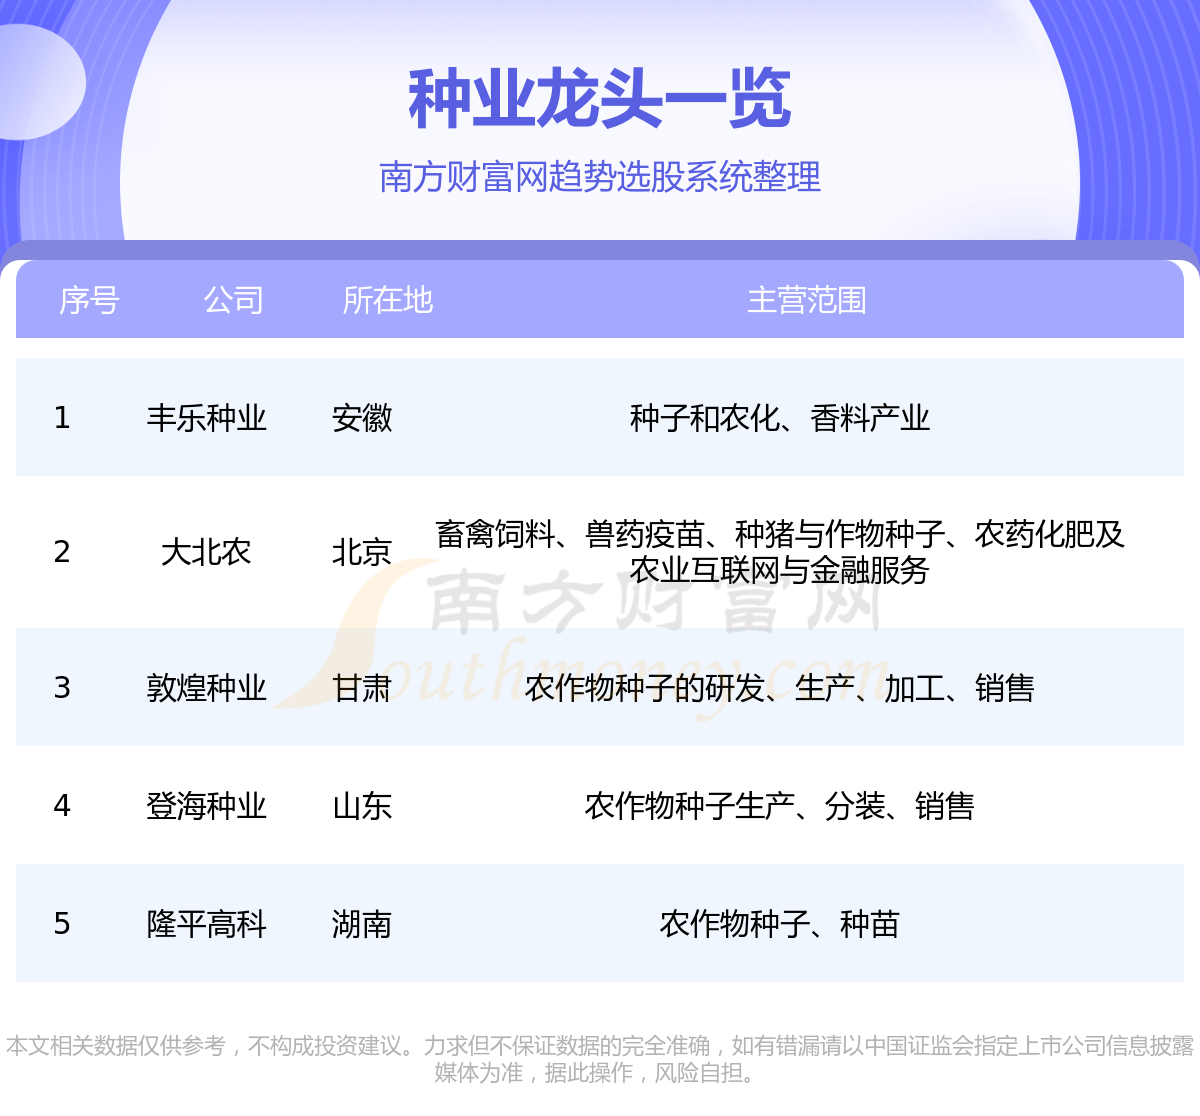The height and width of the screenshot is (1116, 1200).
Task: Click the 主营范围 column header
Action: point(807,300)
